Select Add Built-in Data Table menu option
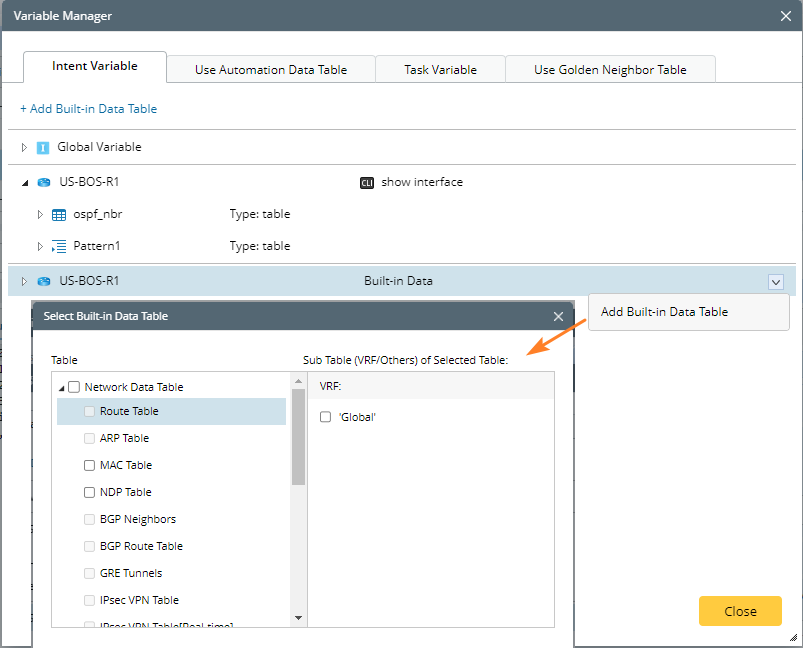 (x=664, y=312)
